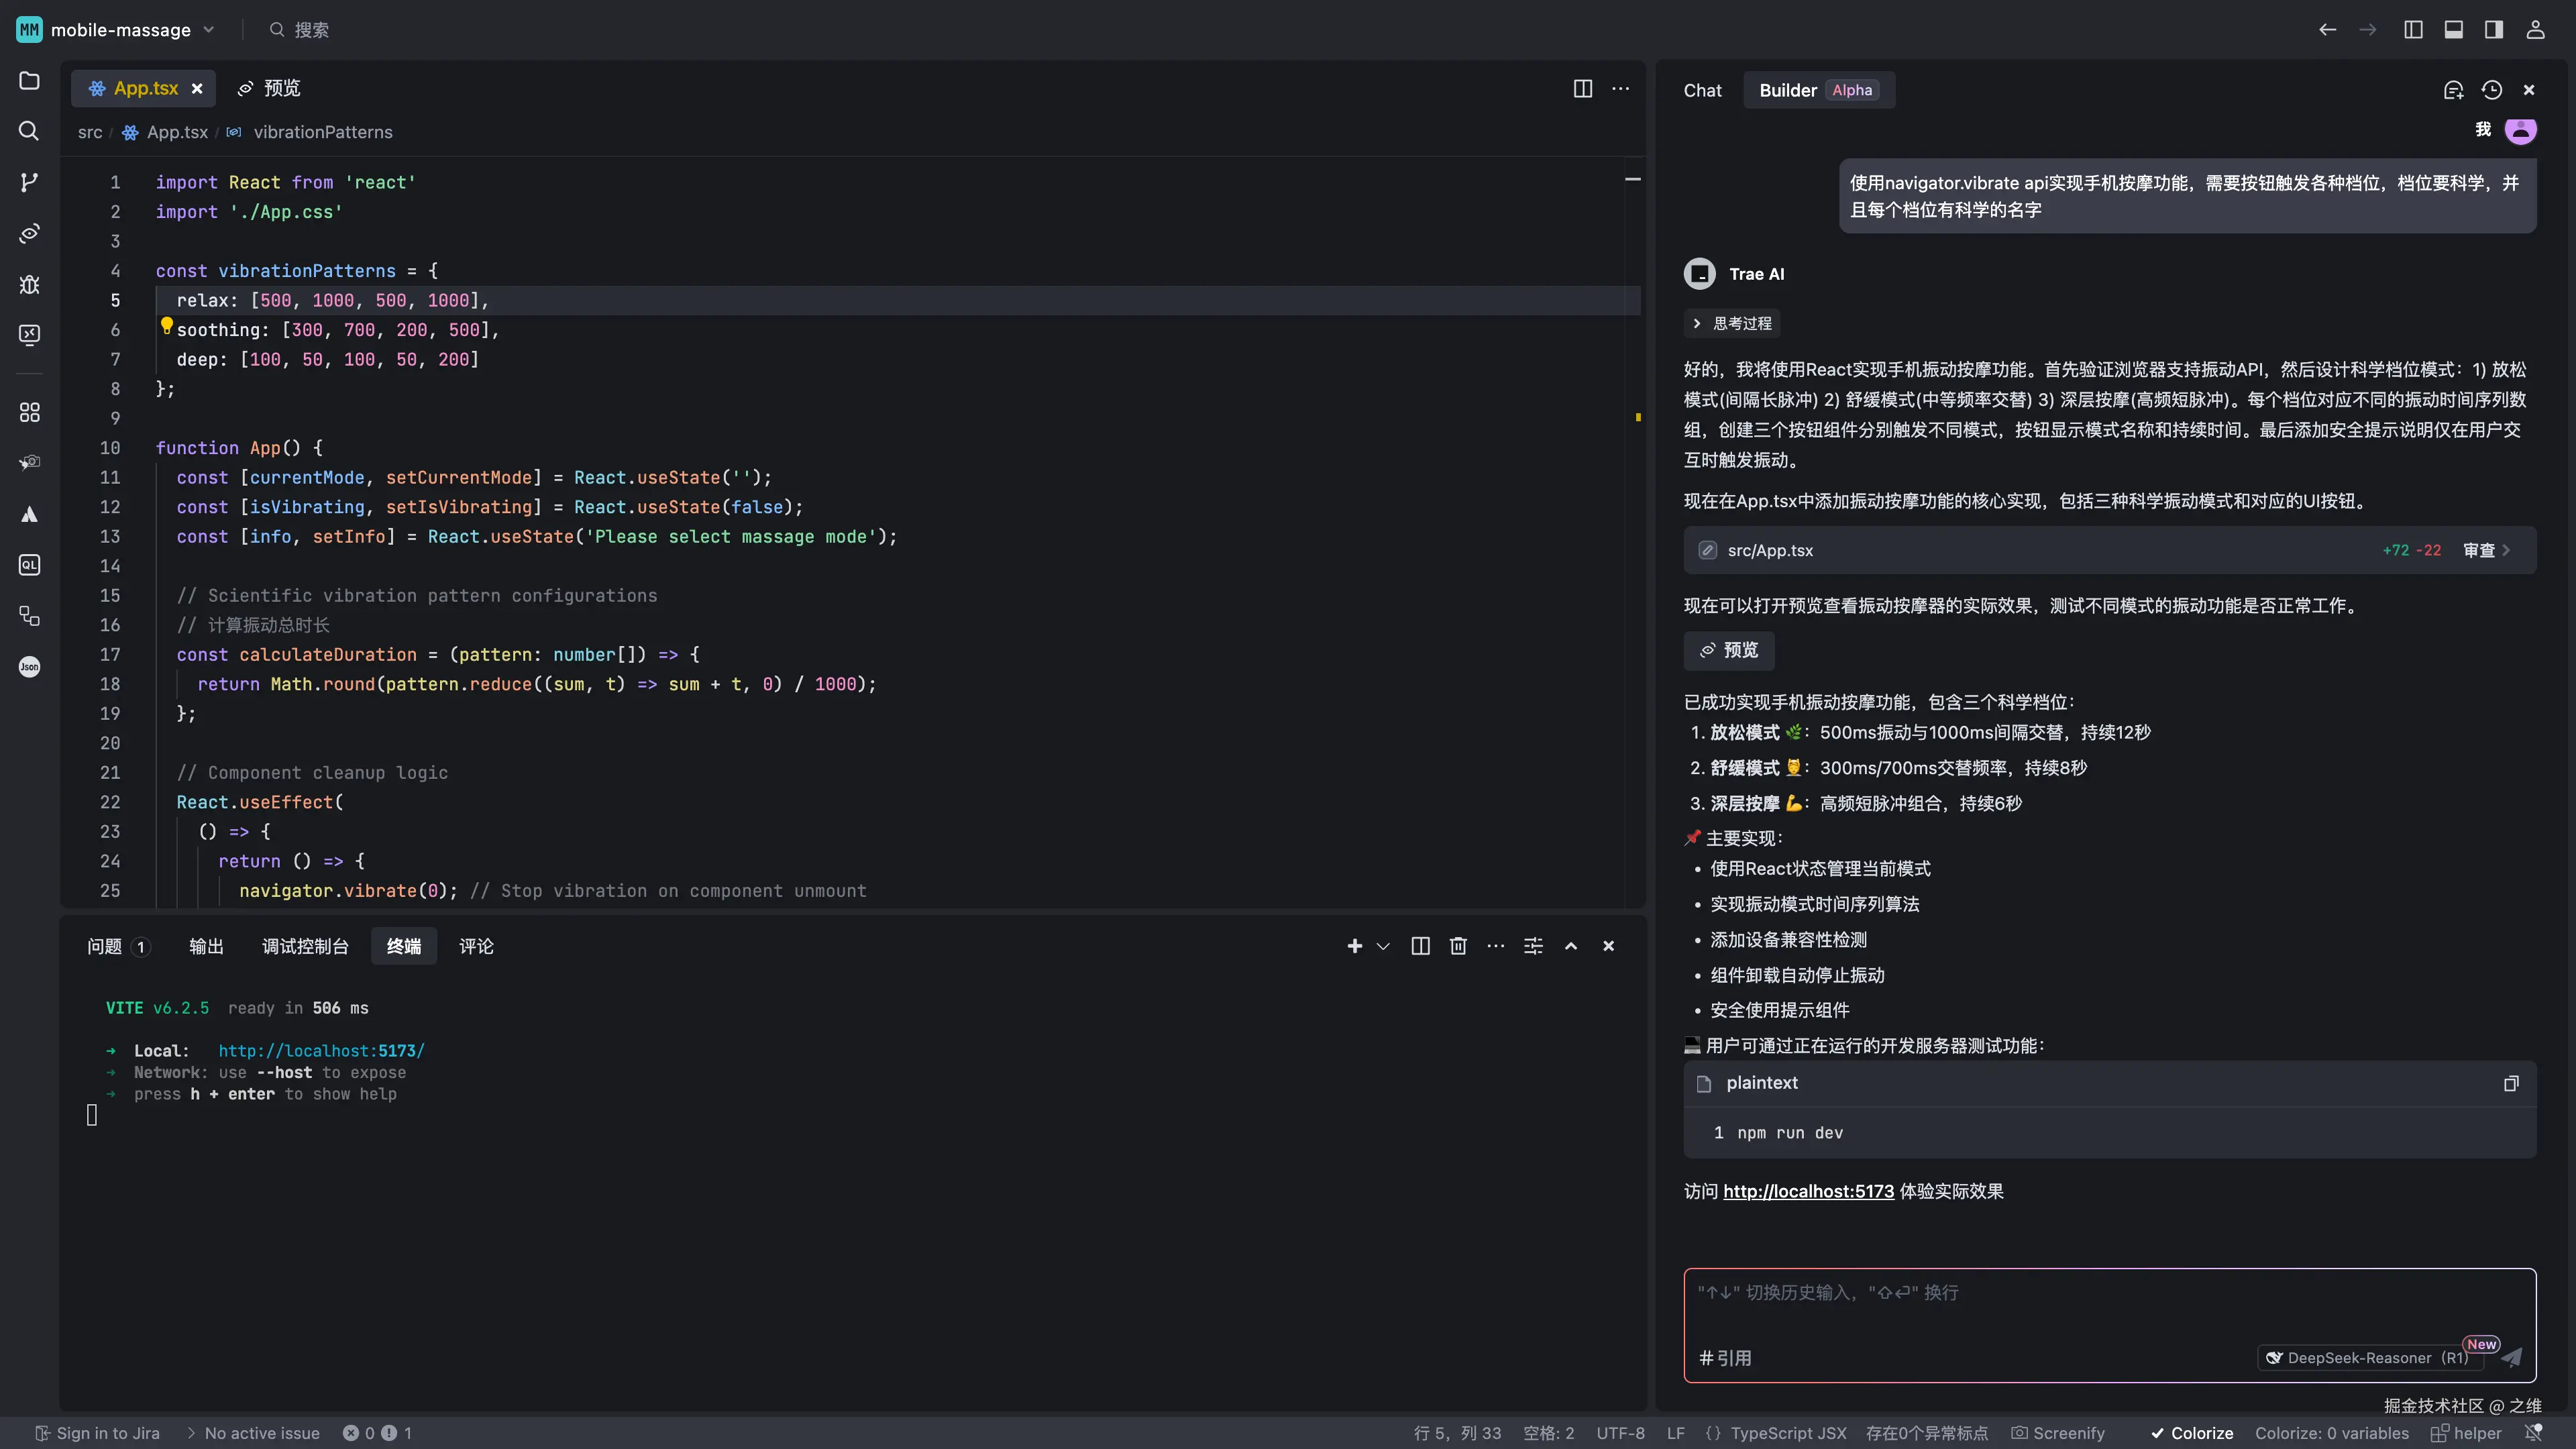Open the Debug bug icon
This screenshot has width=2576, height=1449.
[x=29, y=284]
